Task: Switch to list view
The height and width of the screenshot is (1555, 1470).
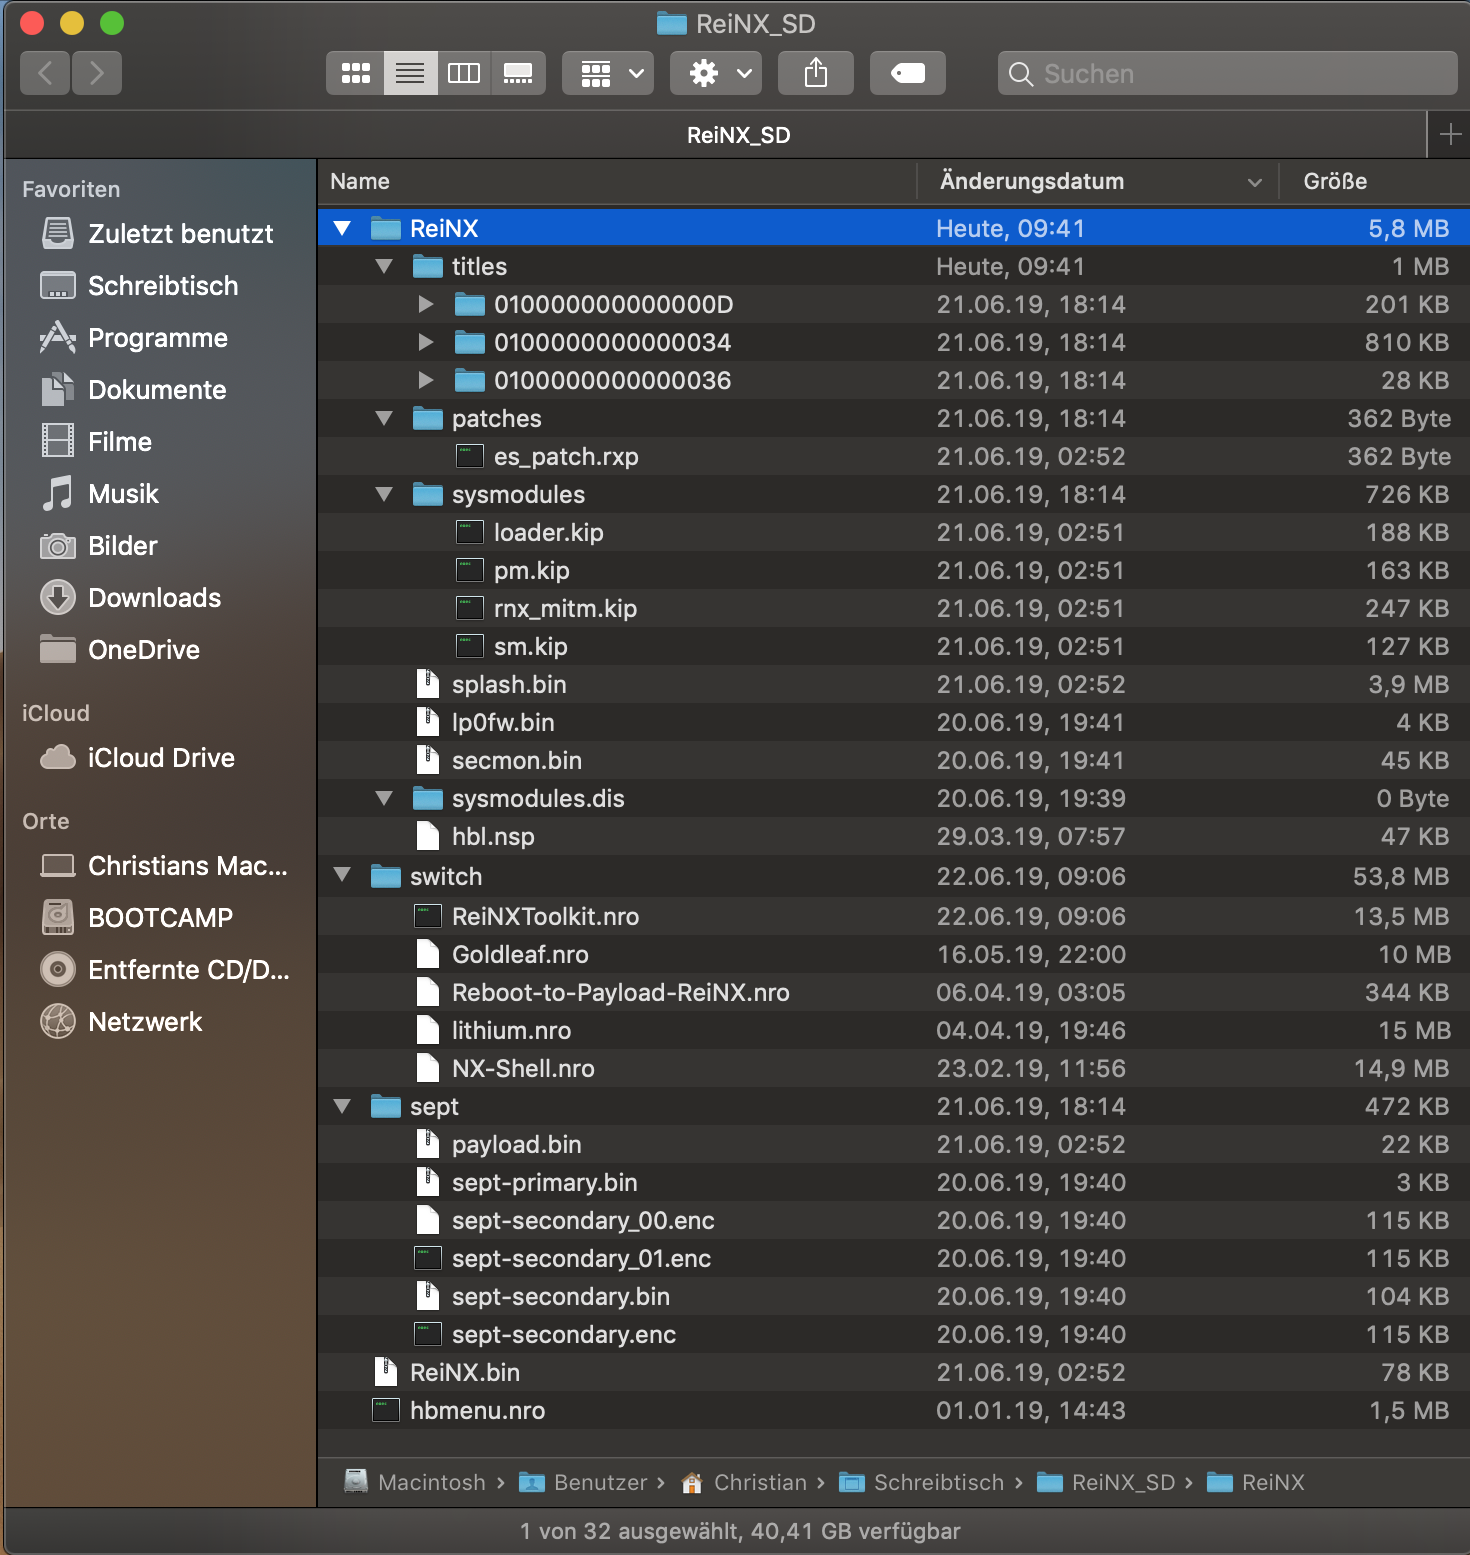Action: pyautogui.click(x=410, y=73)
